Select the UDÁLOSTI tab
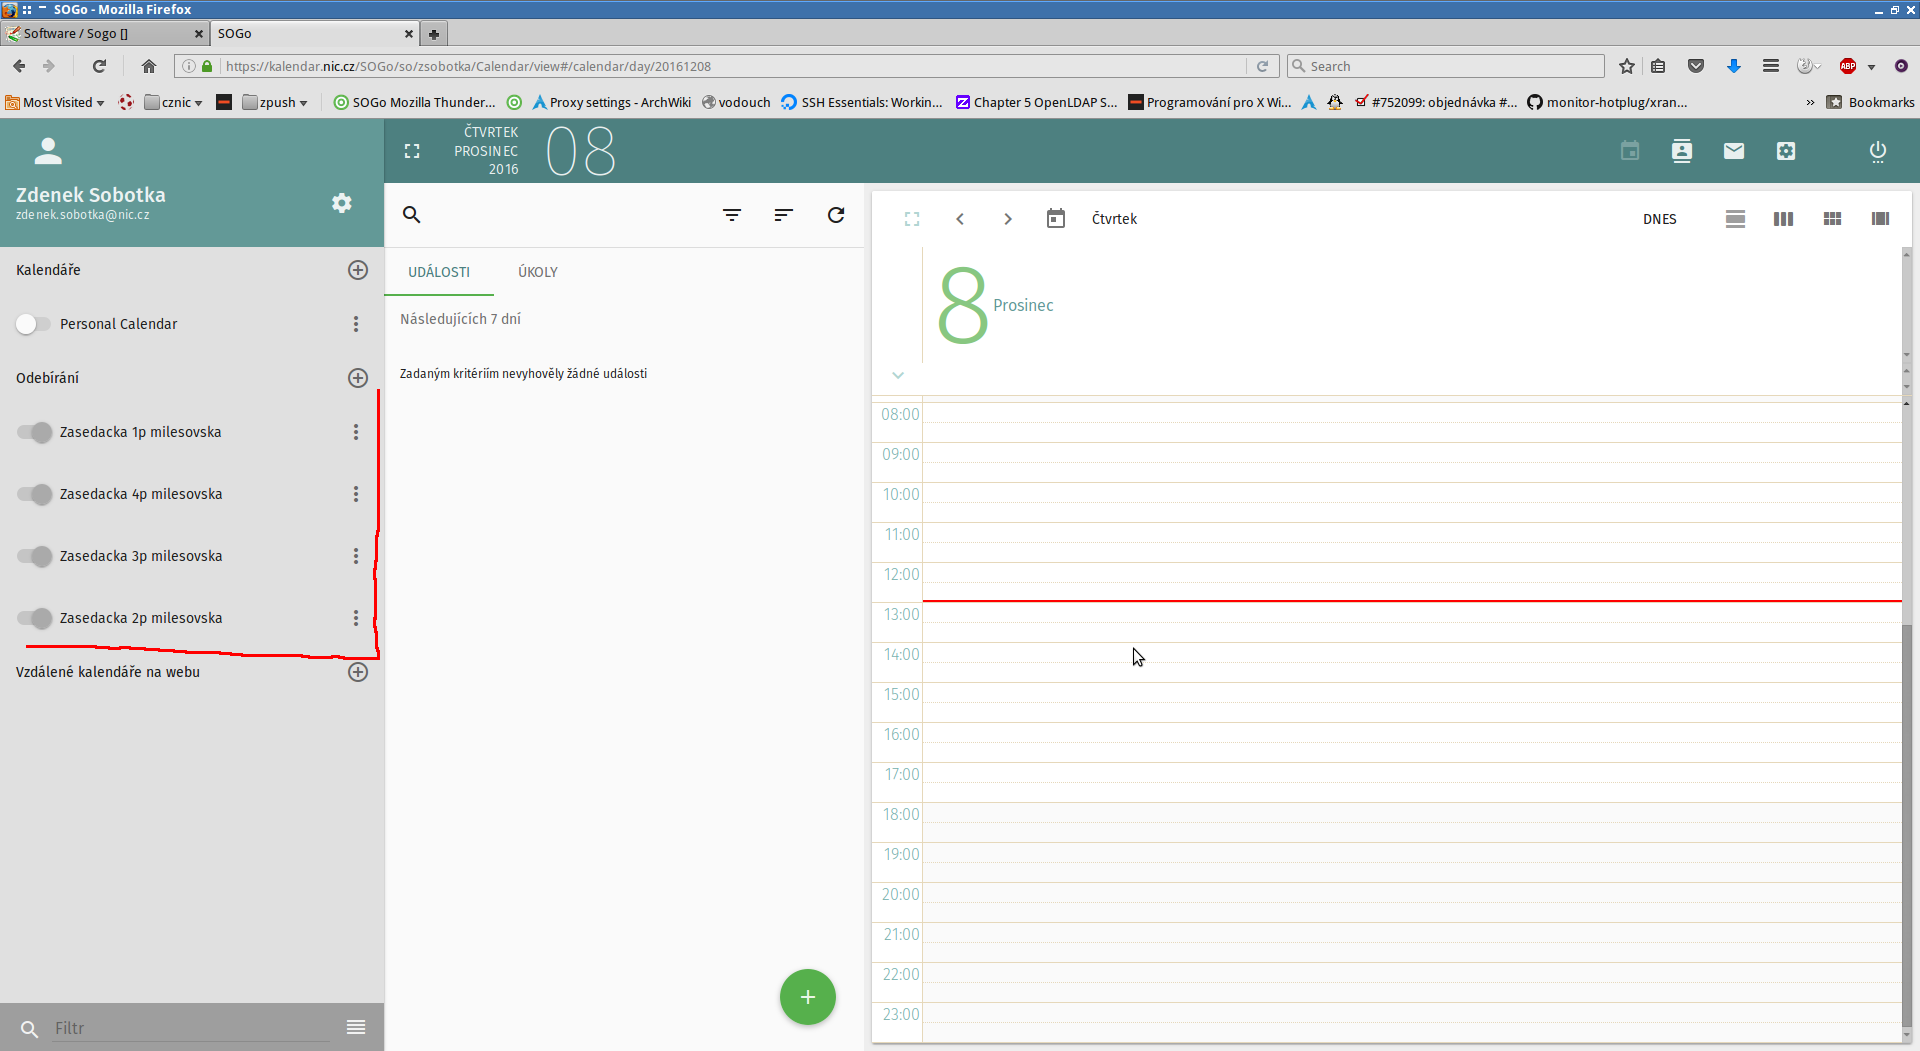This screenshot has height=1051, width=1920. (438, 272)
